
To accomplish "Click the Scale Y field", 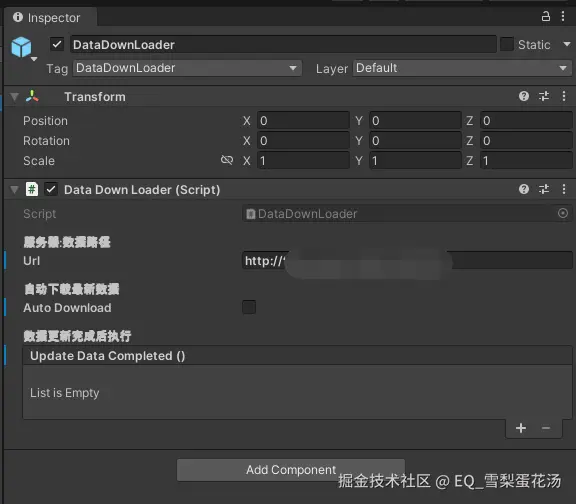I will (x=415, y=161).
